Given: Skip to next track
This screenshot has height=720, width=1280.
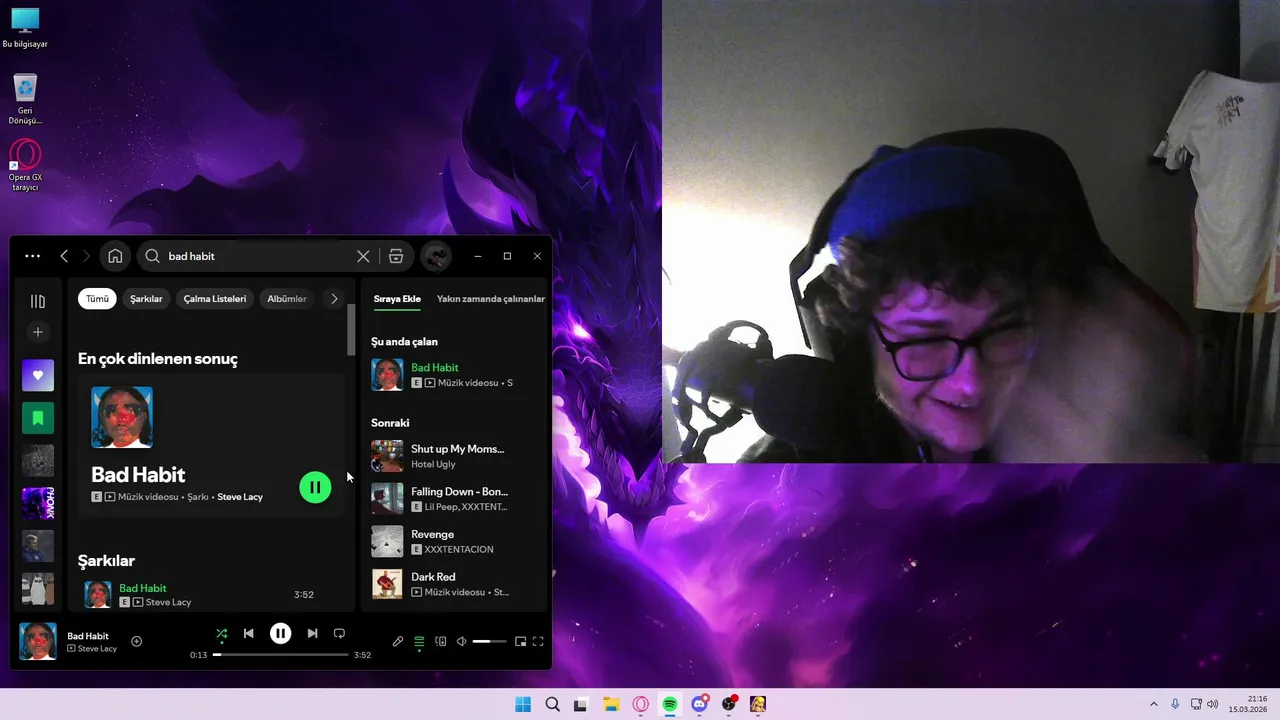Looking at the screenshot, I should pyautogui.click(x=312, y=633).
